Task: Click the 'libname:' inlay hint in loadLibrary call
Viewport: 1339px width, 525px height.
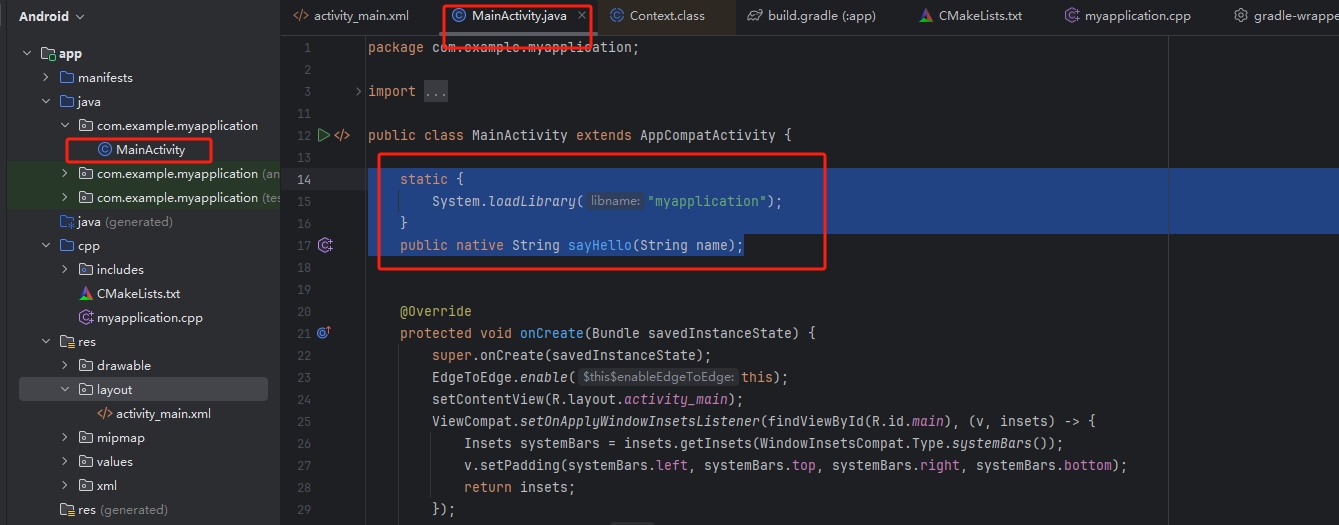Action: click(614, 201)
